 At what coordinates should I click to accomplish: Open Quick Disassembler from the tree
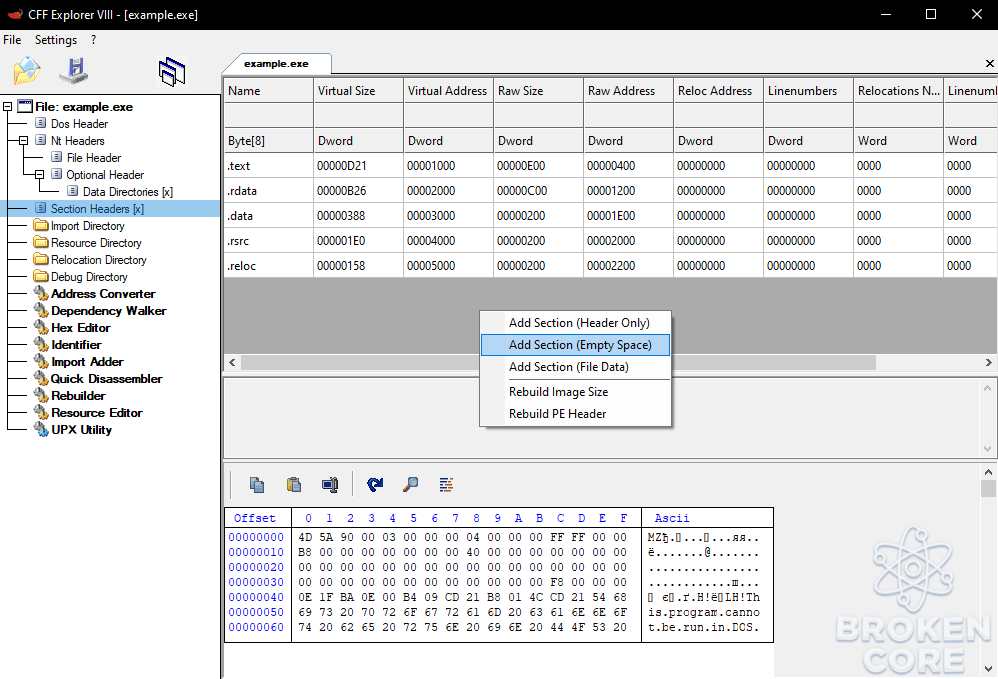coord(106,379)
